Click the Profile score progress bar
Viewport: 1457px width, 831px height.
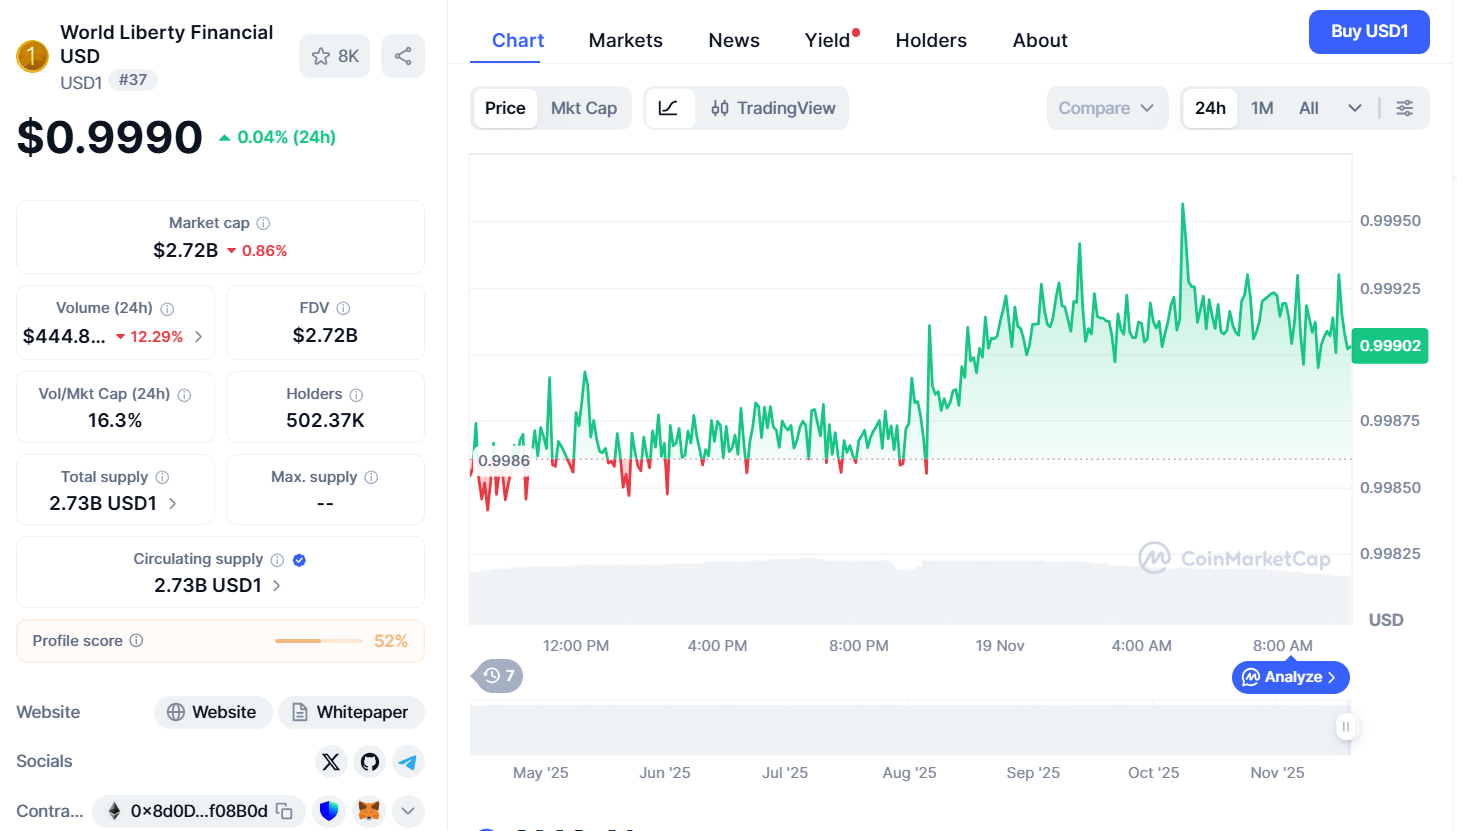click(318, 640)
